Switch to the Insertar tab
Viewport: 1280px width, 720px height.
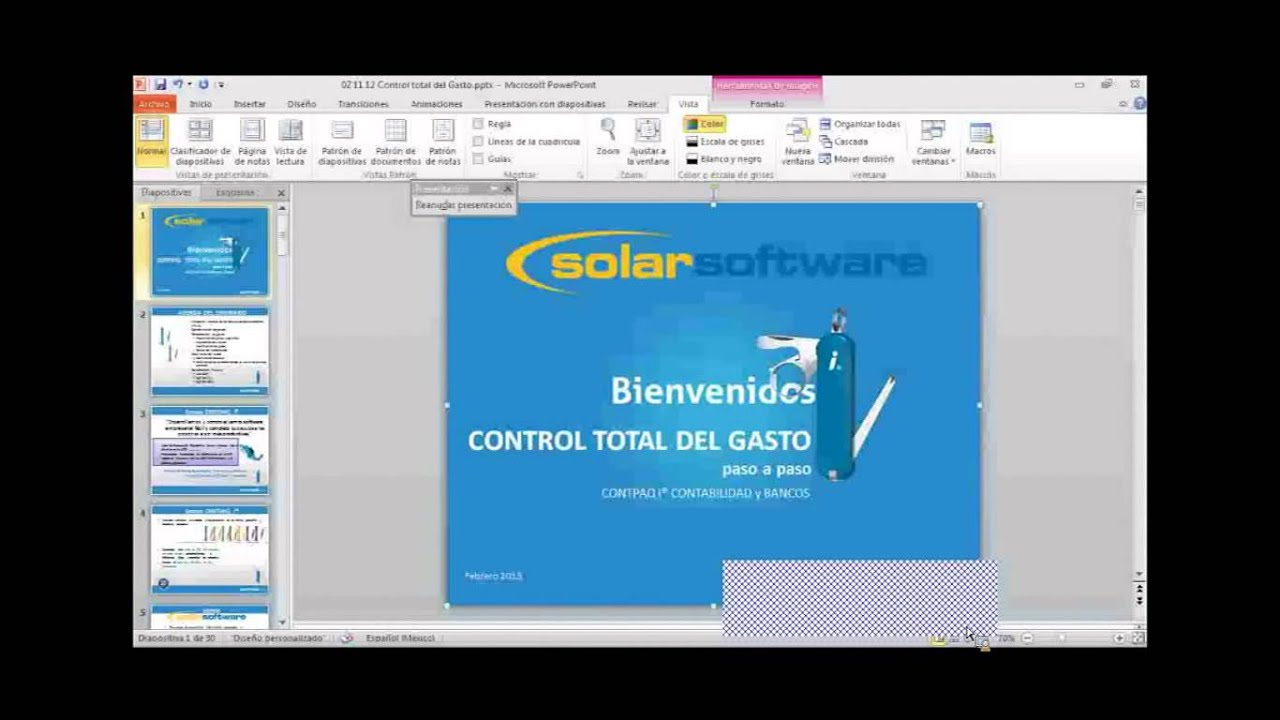[249, 104]
